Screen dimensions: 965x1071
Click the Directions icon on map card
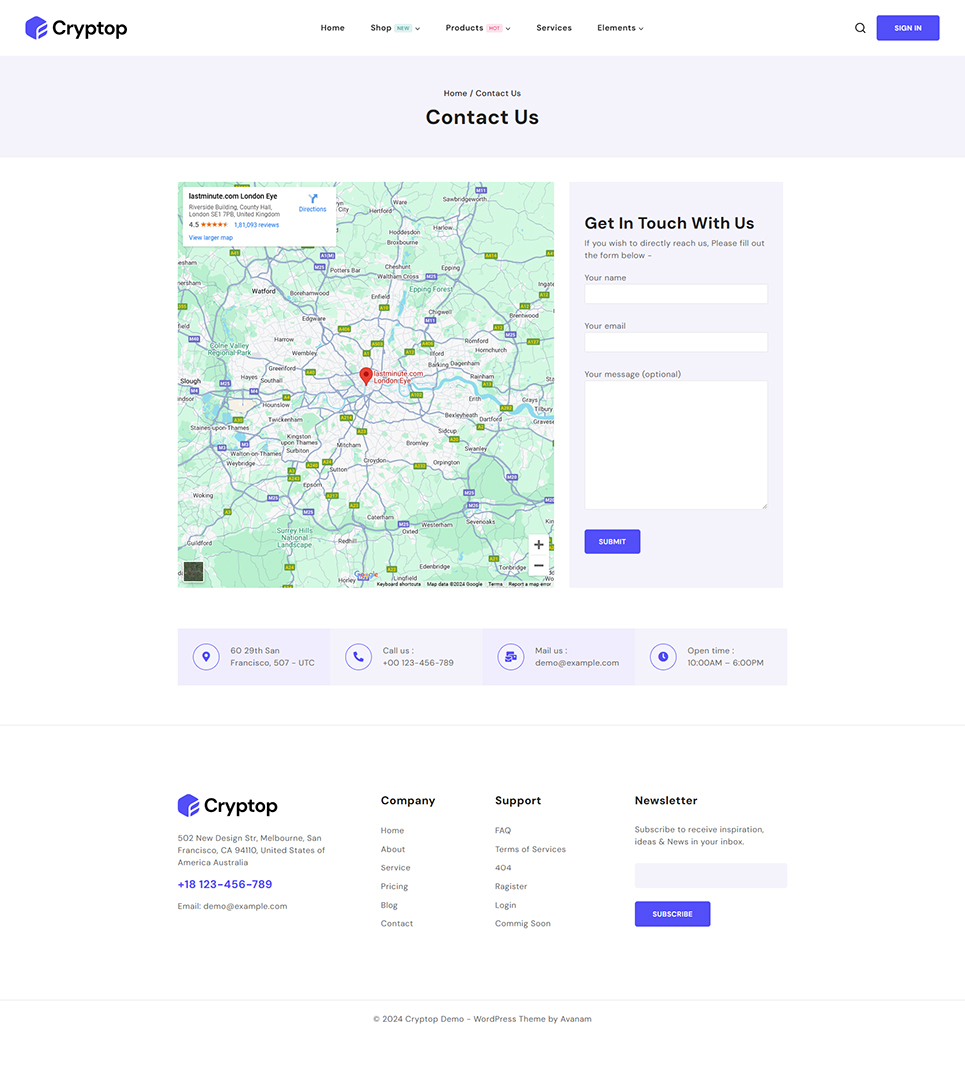[313, 199]
